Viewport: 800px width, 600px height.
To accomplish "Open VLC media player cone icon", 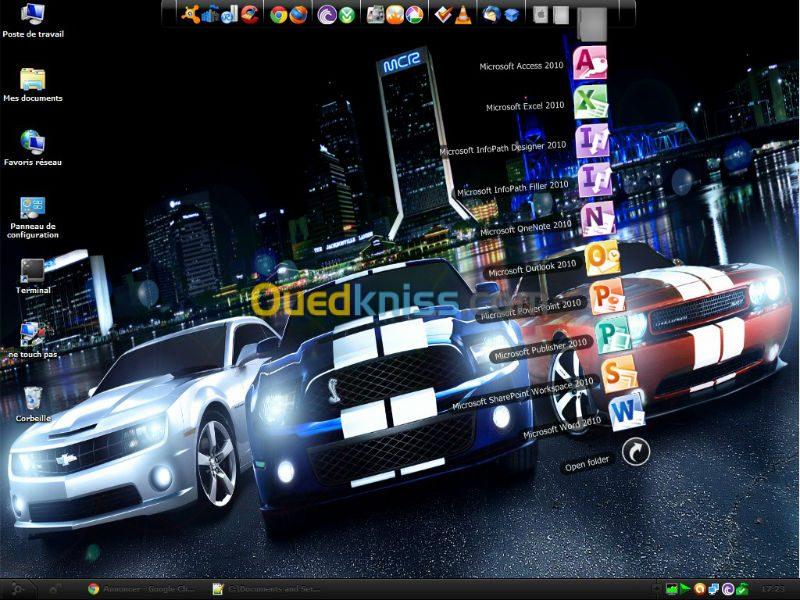I will tap(463, 15).
